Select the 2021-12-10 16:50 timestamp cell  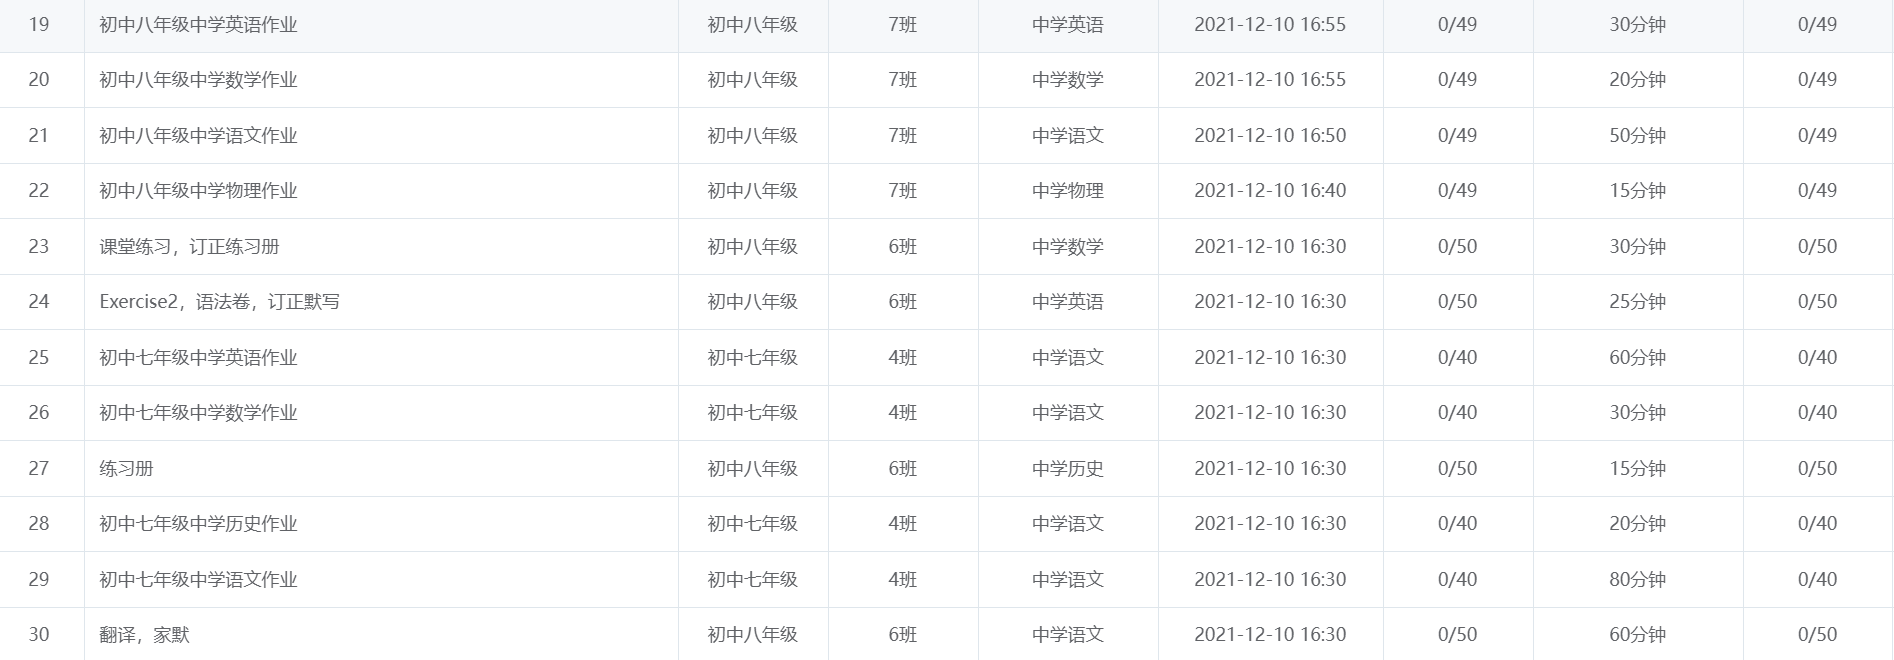click(1270, 136)
